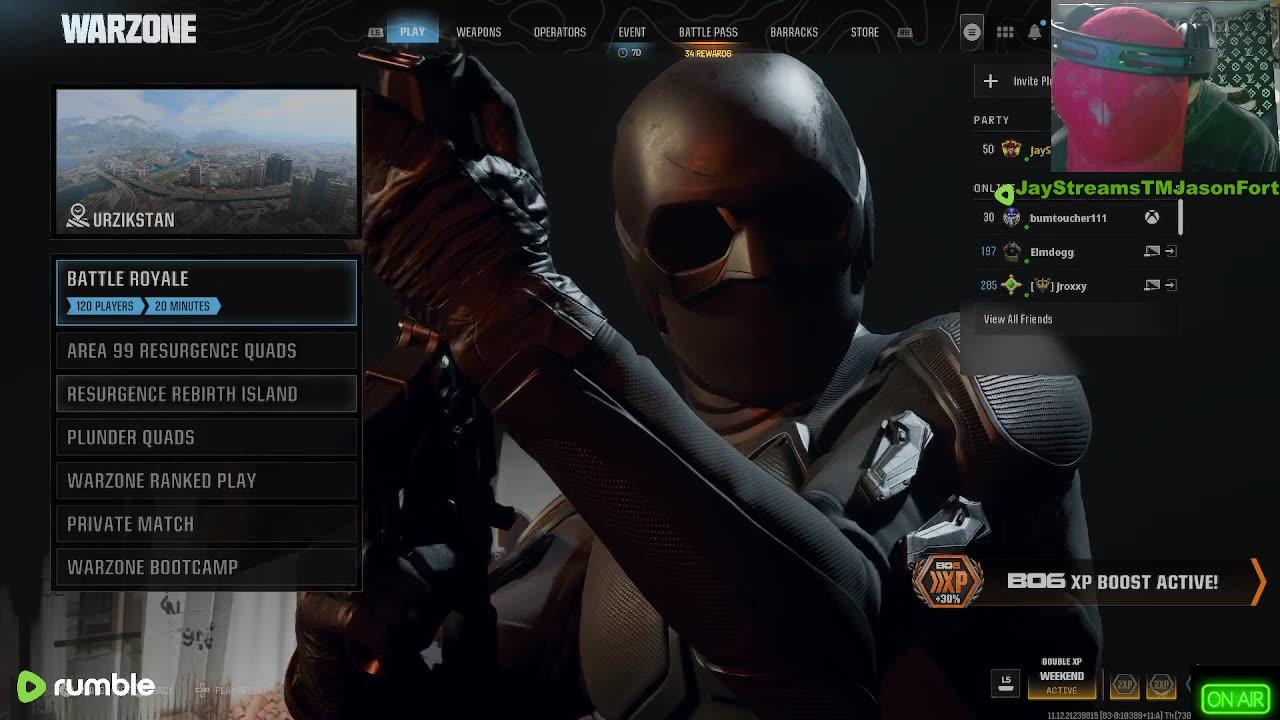Click the Warzone logo
Image resolution: width=1280 pixels, height=720 pixels.
(128, 29)
